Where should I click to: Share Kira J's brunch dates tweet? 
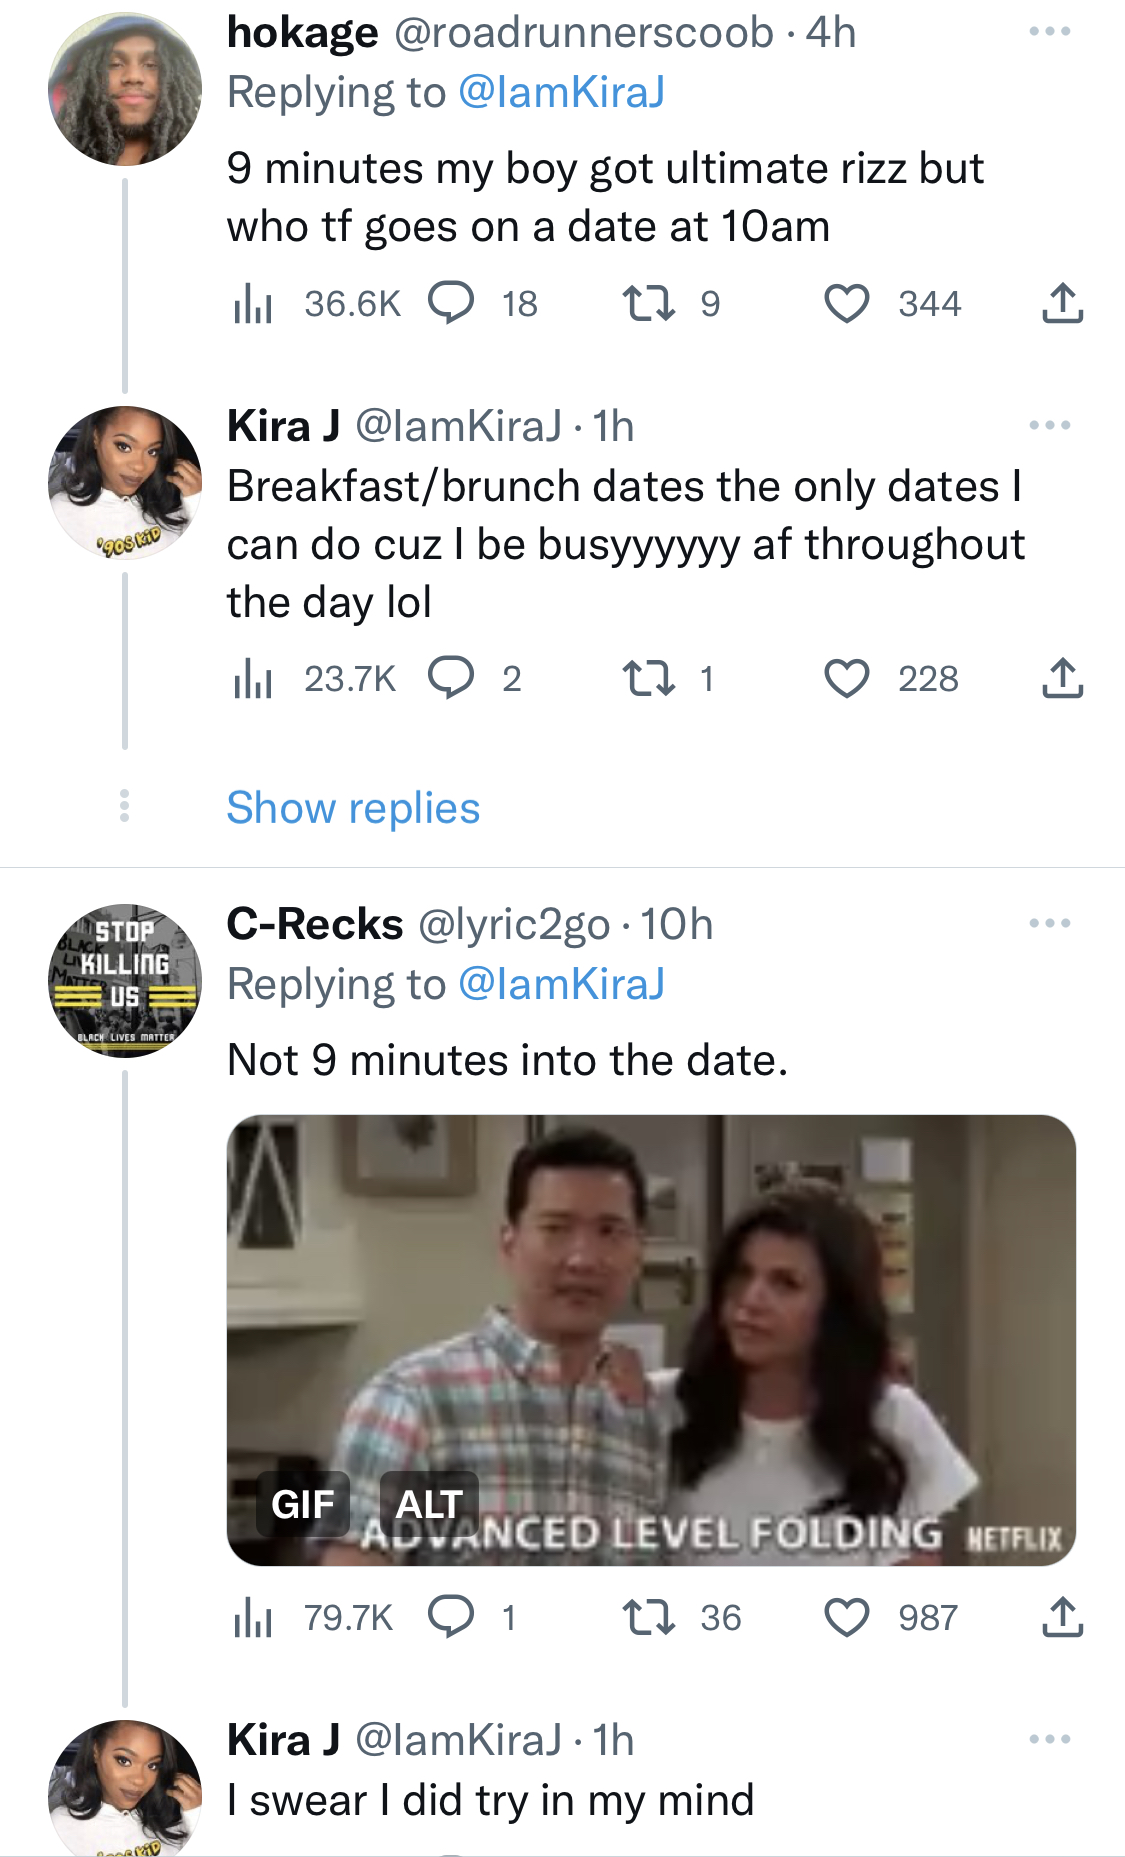pos(1062,679)
